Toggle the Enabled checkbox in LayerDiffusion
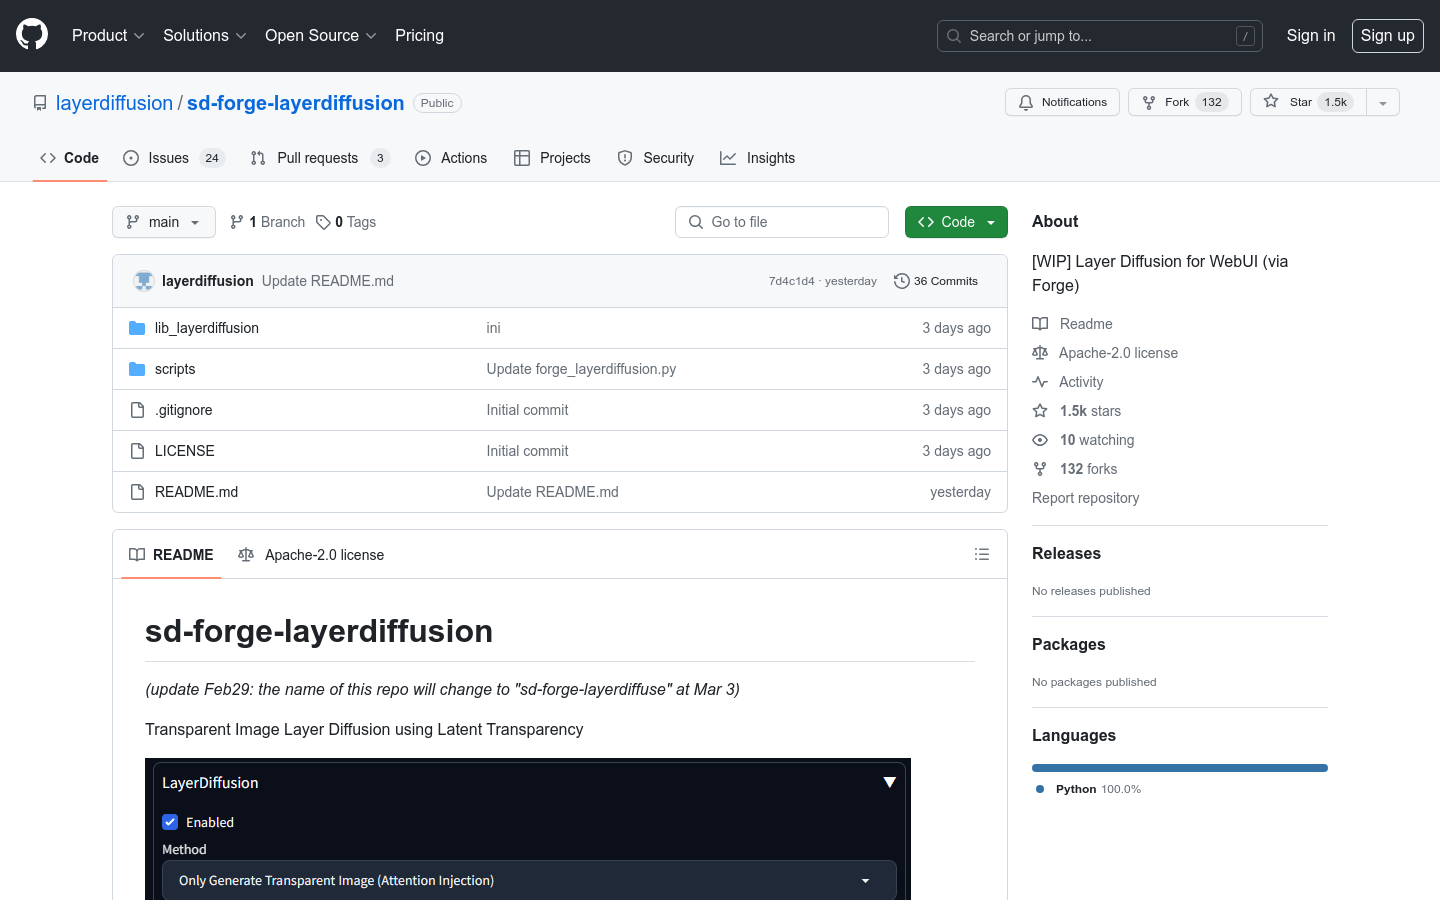Screen dimensions: 1440x900 170,822
